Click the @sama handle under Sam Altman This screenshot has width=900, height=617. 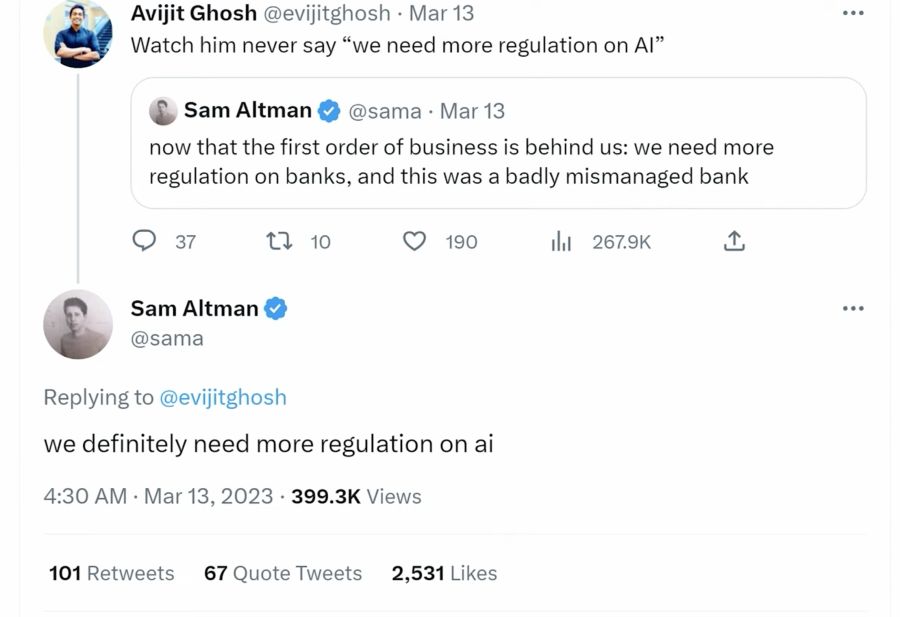167,338
